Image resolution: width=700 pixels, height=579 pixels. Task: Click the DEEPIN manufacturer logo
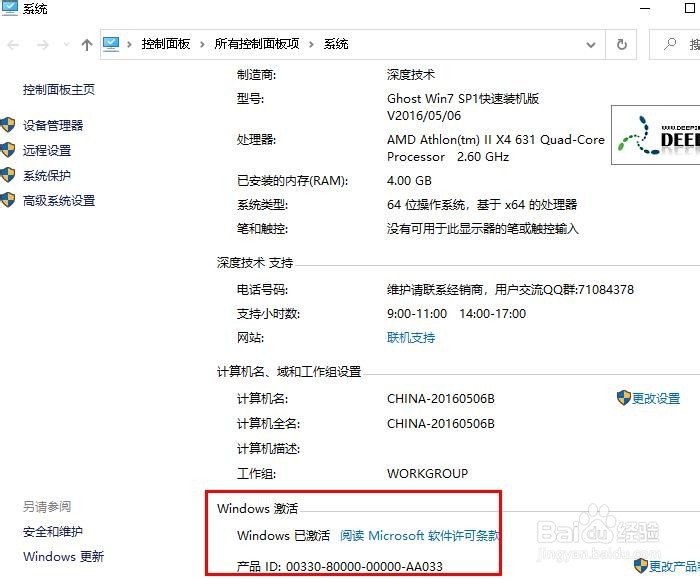(x=656, y=135)
